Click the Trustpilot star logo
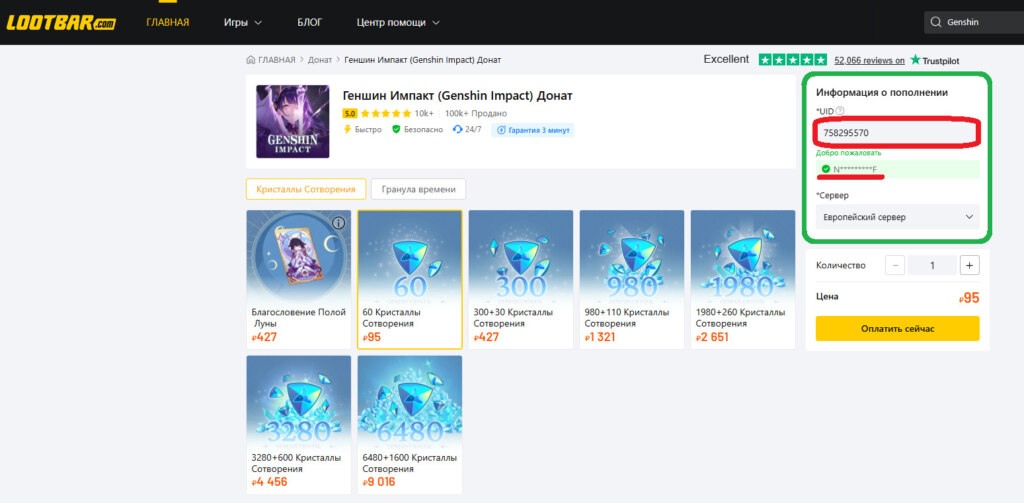 [916, 59]
